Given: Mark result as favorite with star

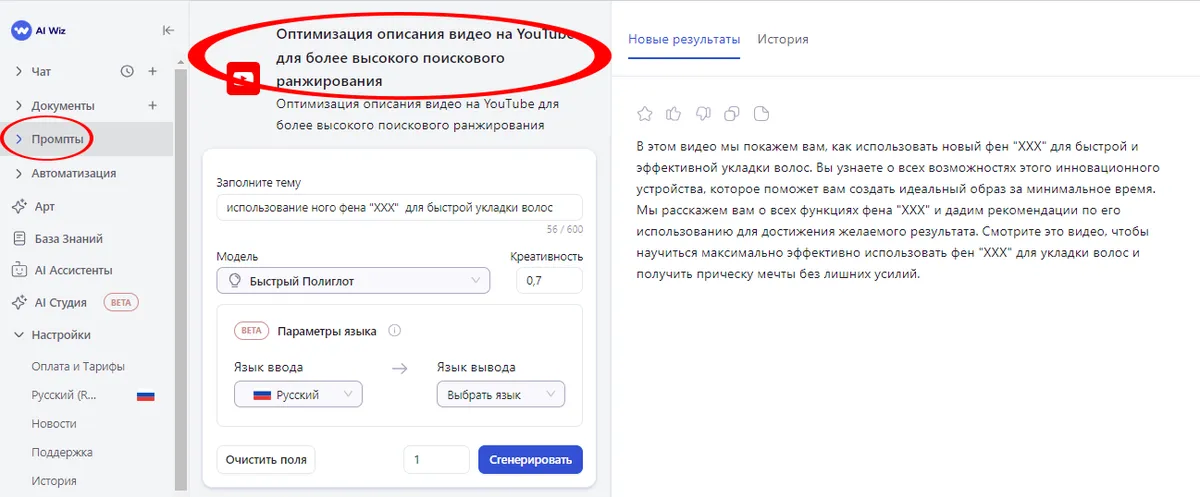Looking at the screenshot, I should click(x=645, y=113).
